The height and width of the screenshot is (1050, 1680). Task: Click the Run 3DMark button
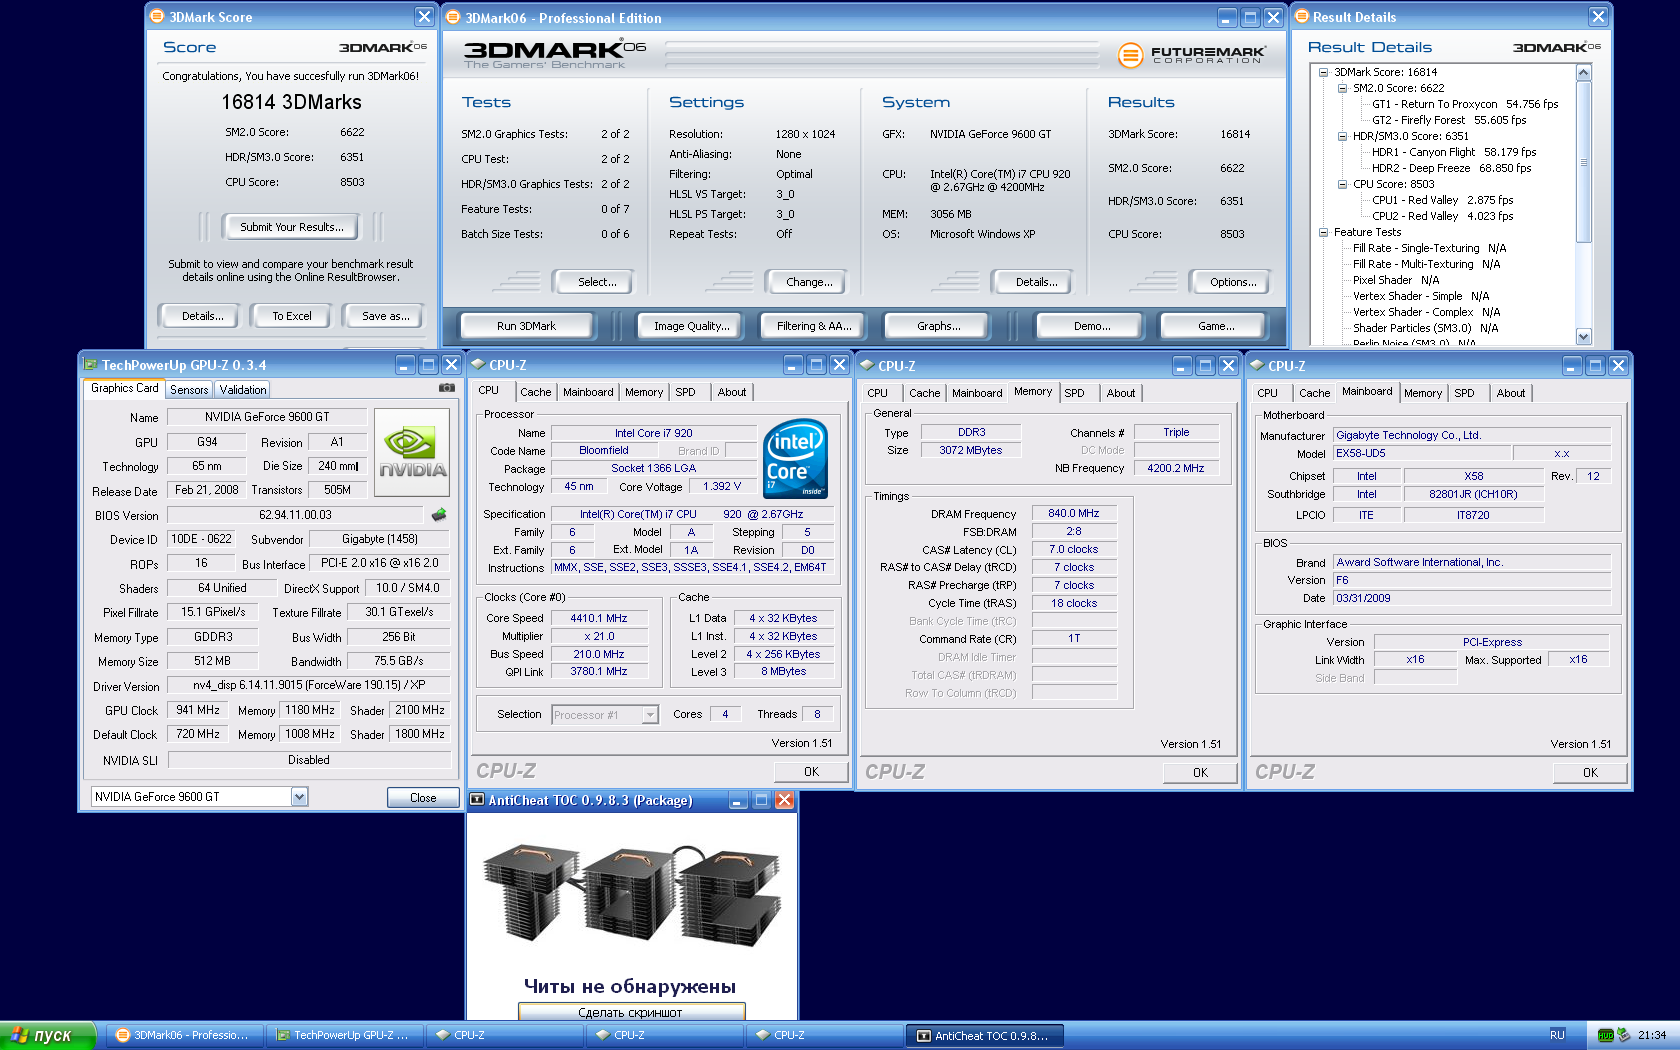[526, 326]
